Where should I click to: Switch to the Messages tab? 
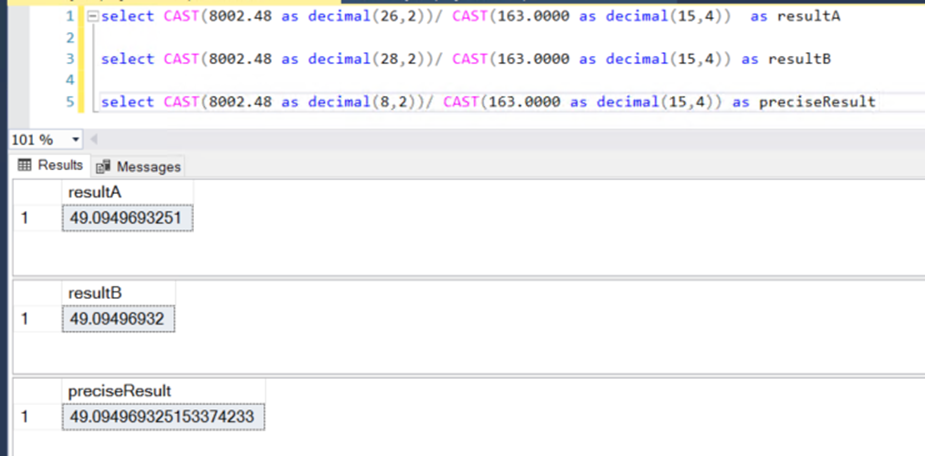pyautogui.click(x=139, y=166)
